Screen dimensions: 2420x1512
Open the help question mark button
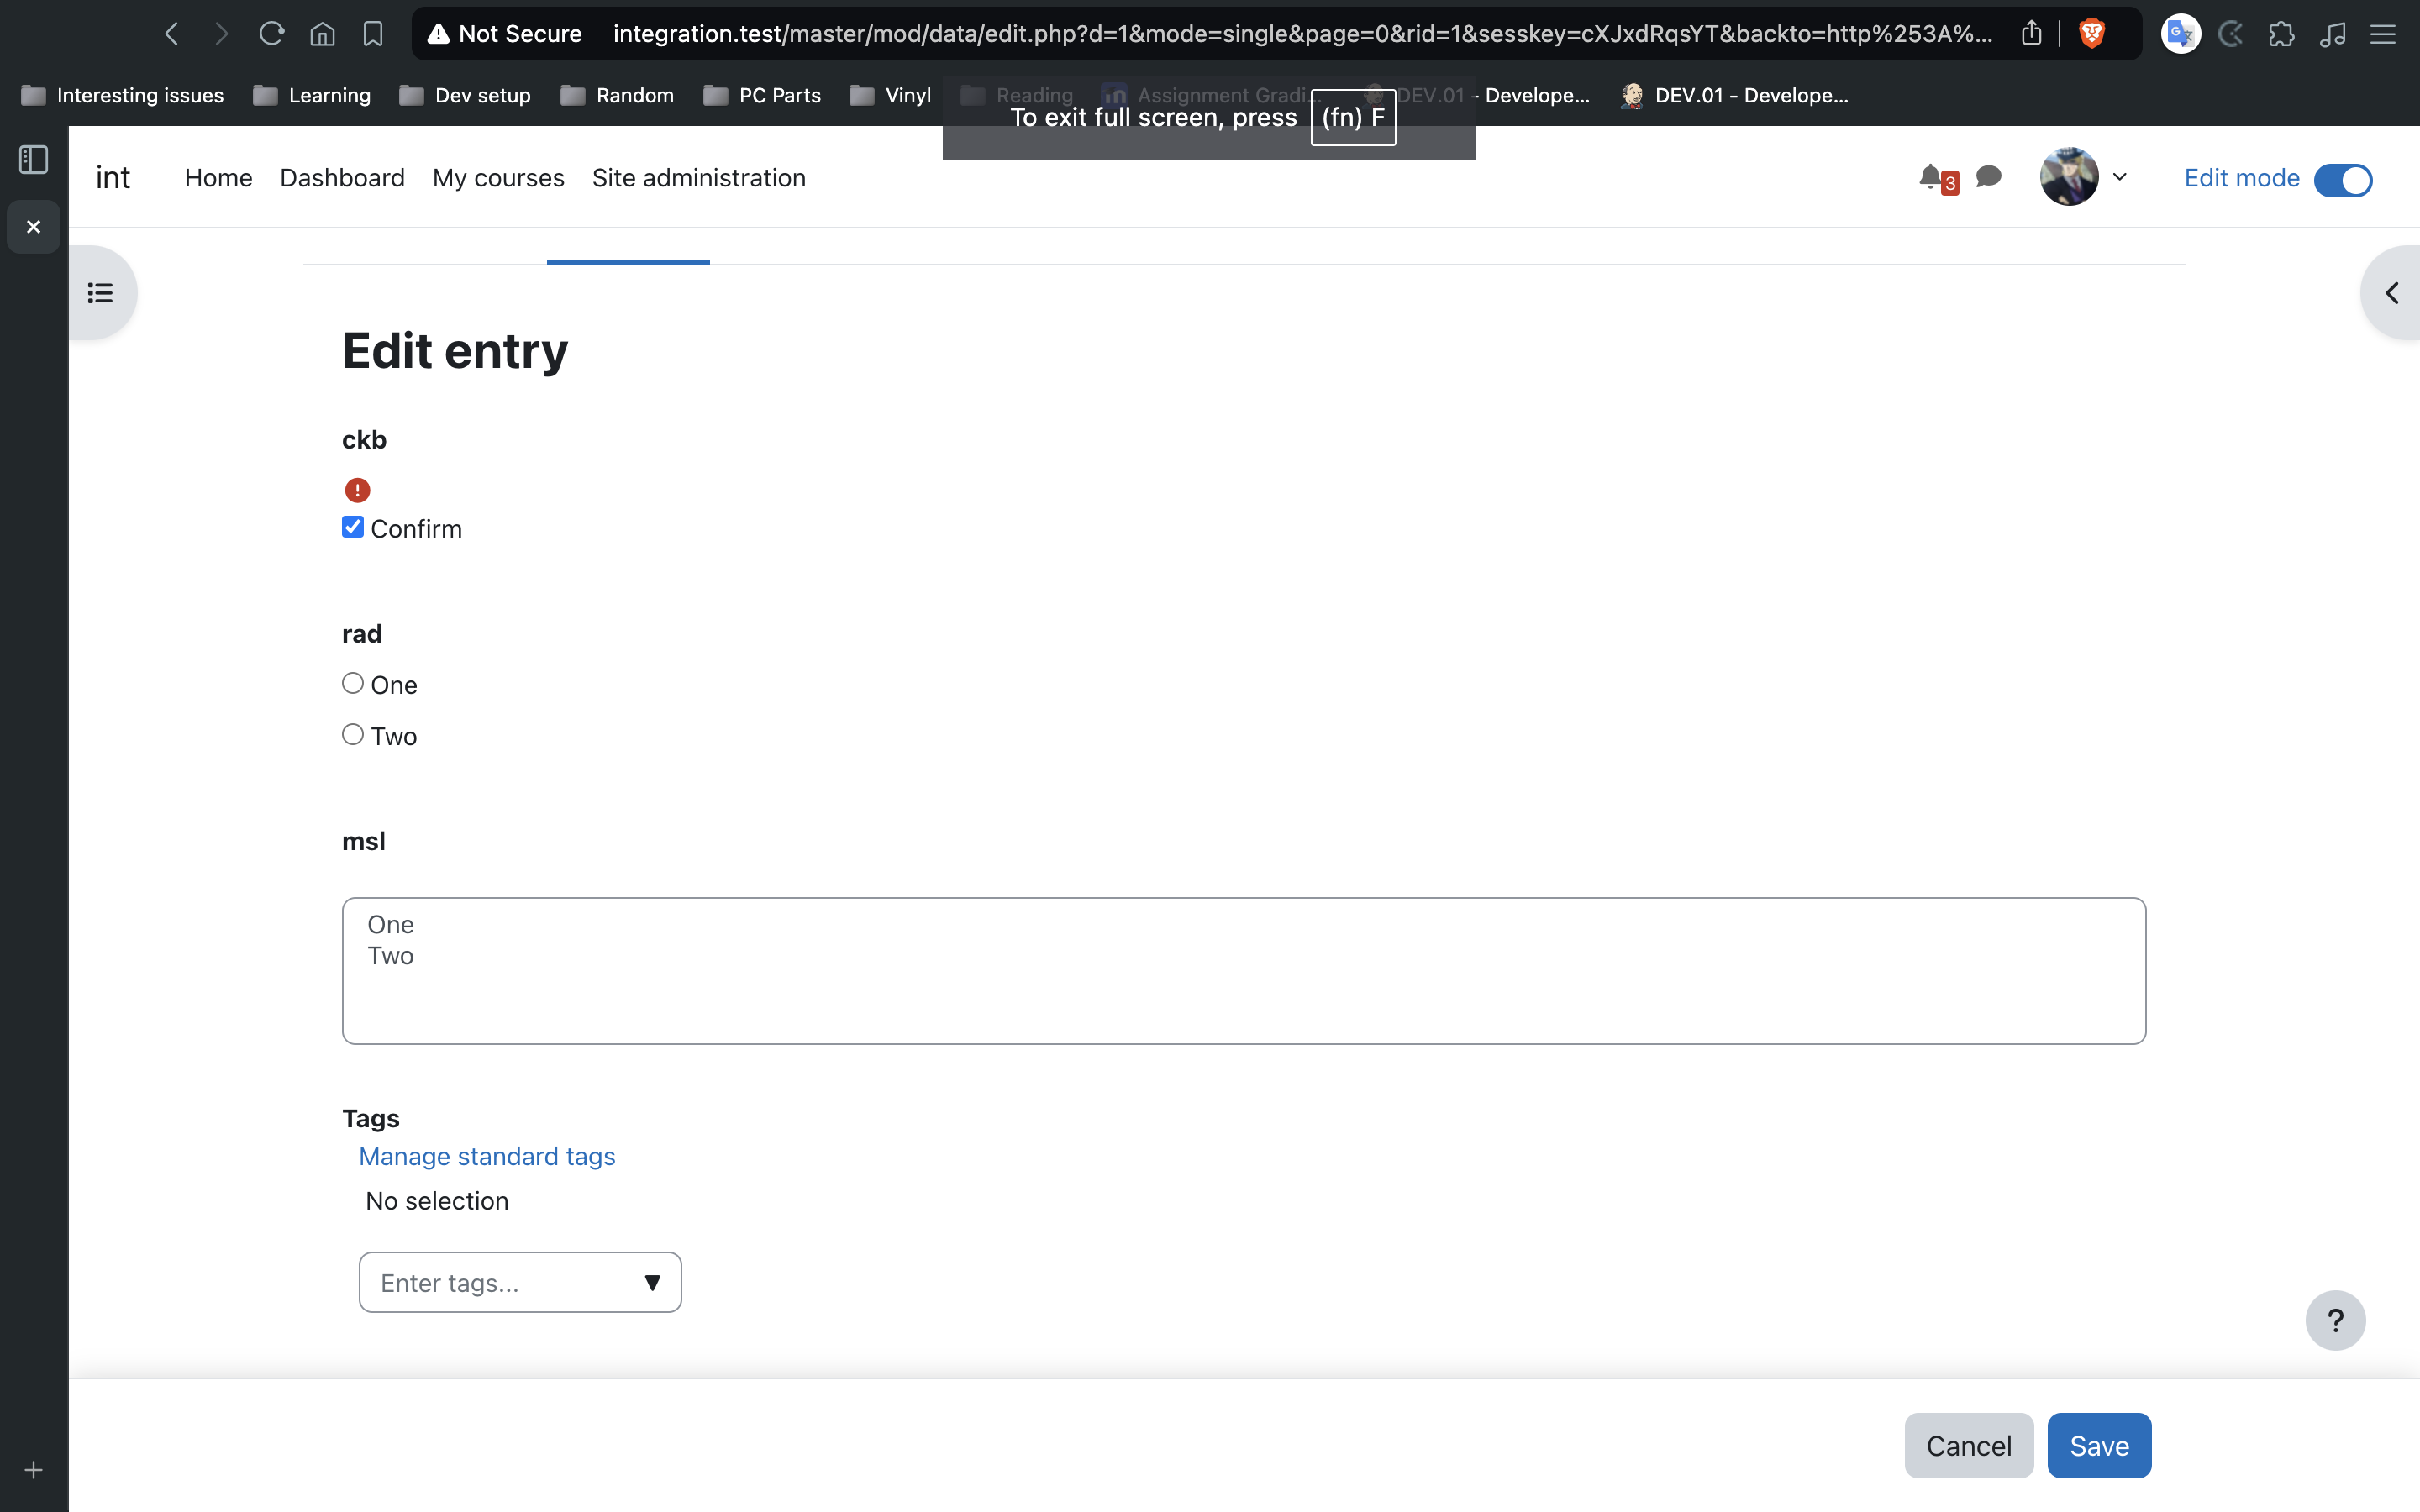[x=2335, y=1320]
